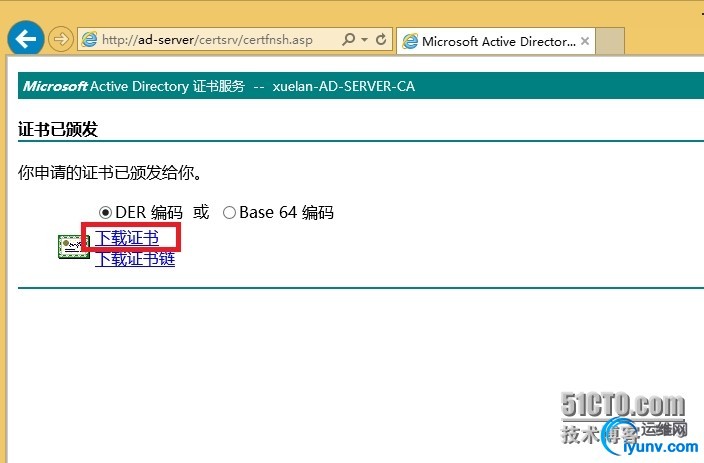This screenshot has width=704, height=463.
Task: Click the xuelan-AD-SERVER-CA text in banner
Action: click(343, 86)
